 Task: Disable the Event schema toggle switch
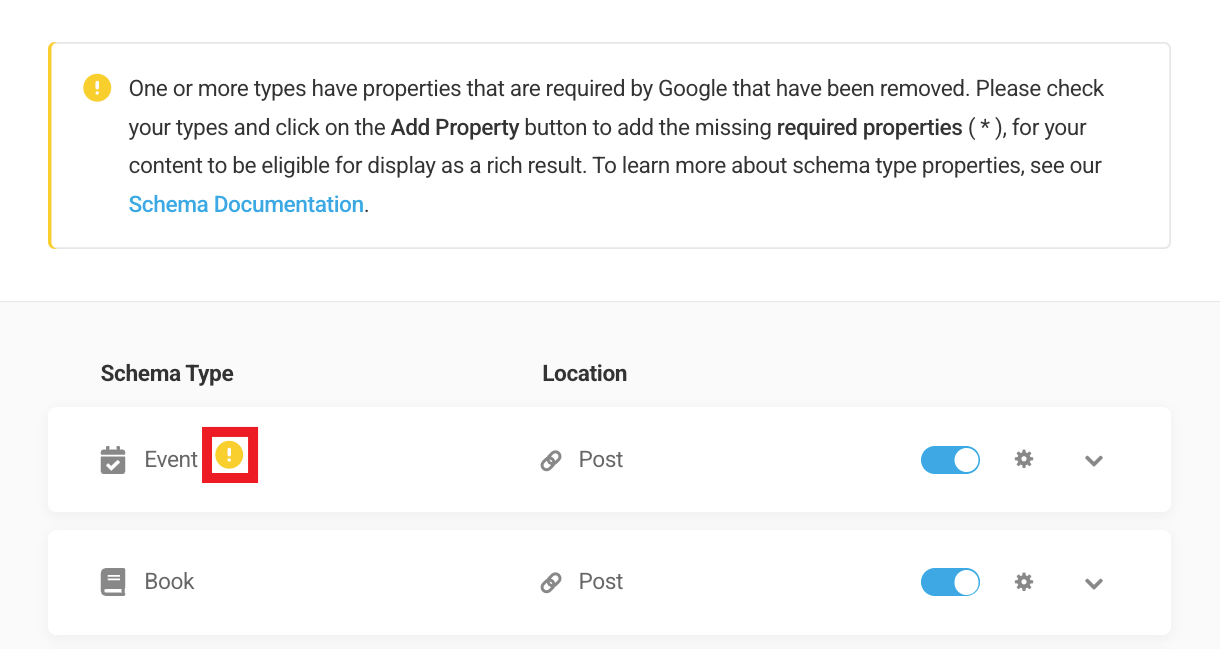coord(950,459)
